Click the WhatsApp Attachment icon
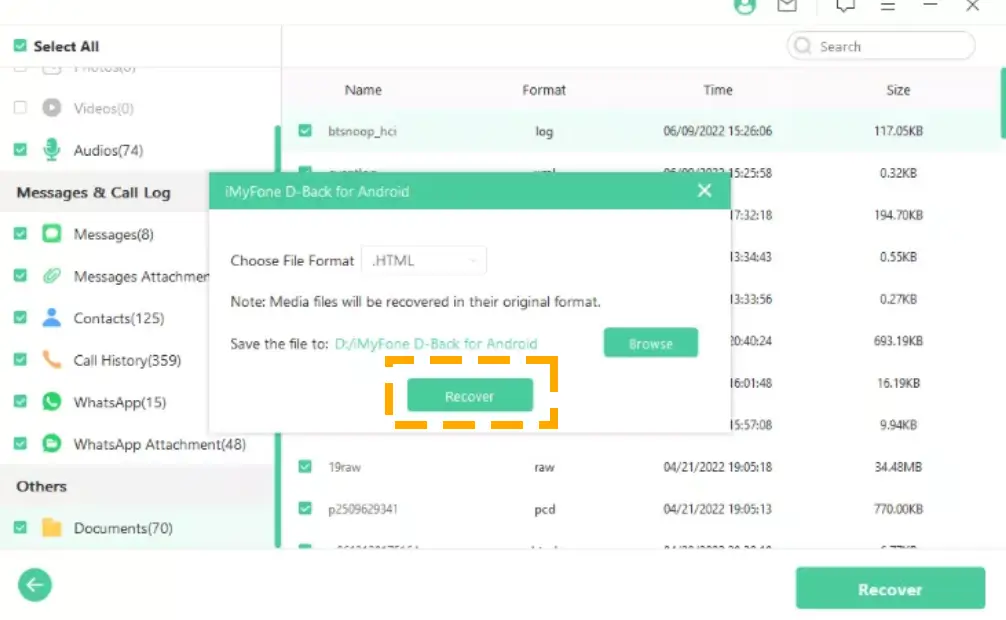Screen dimensions: 1006x620 (x=51, y=443)
